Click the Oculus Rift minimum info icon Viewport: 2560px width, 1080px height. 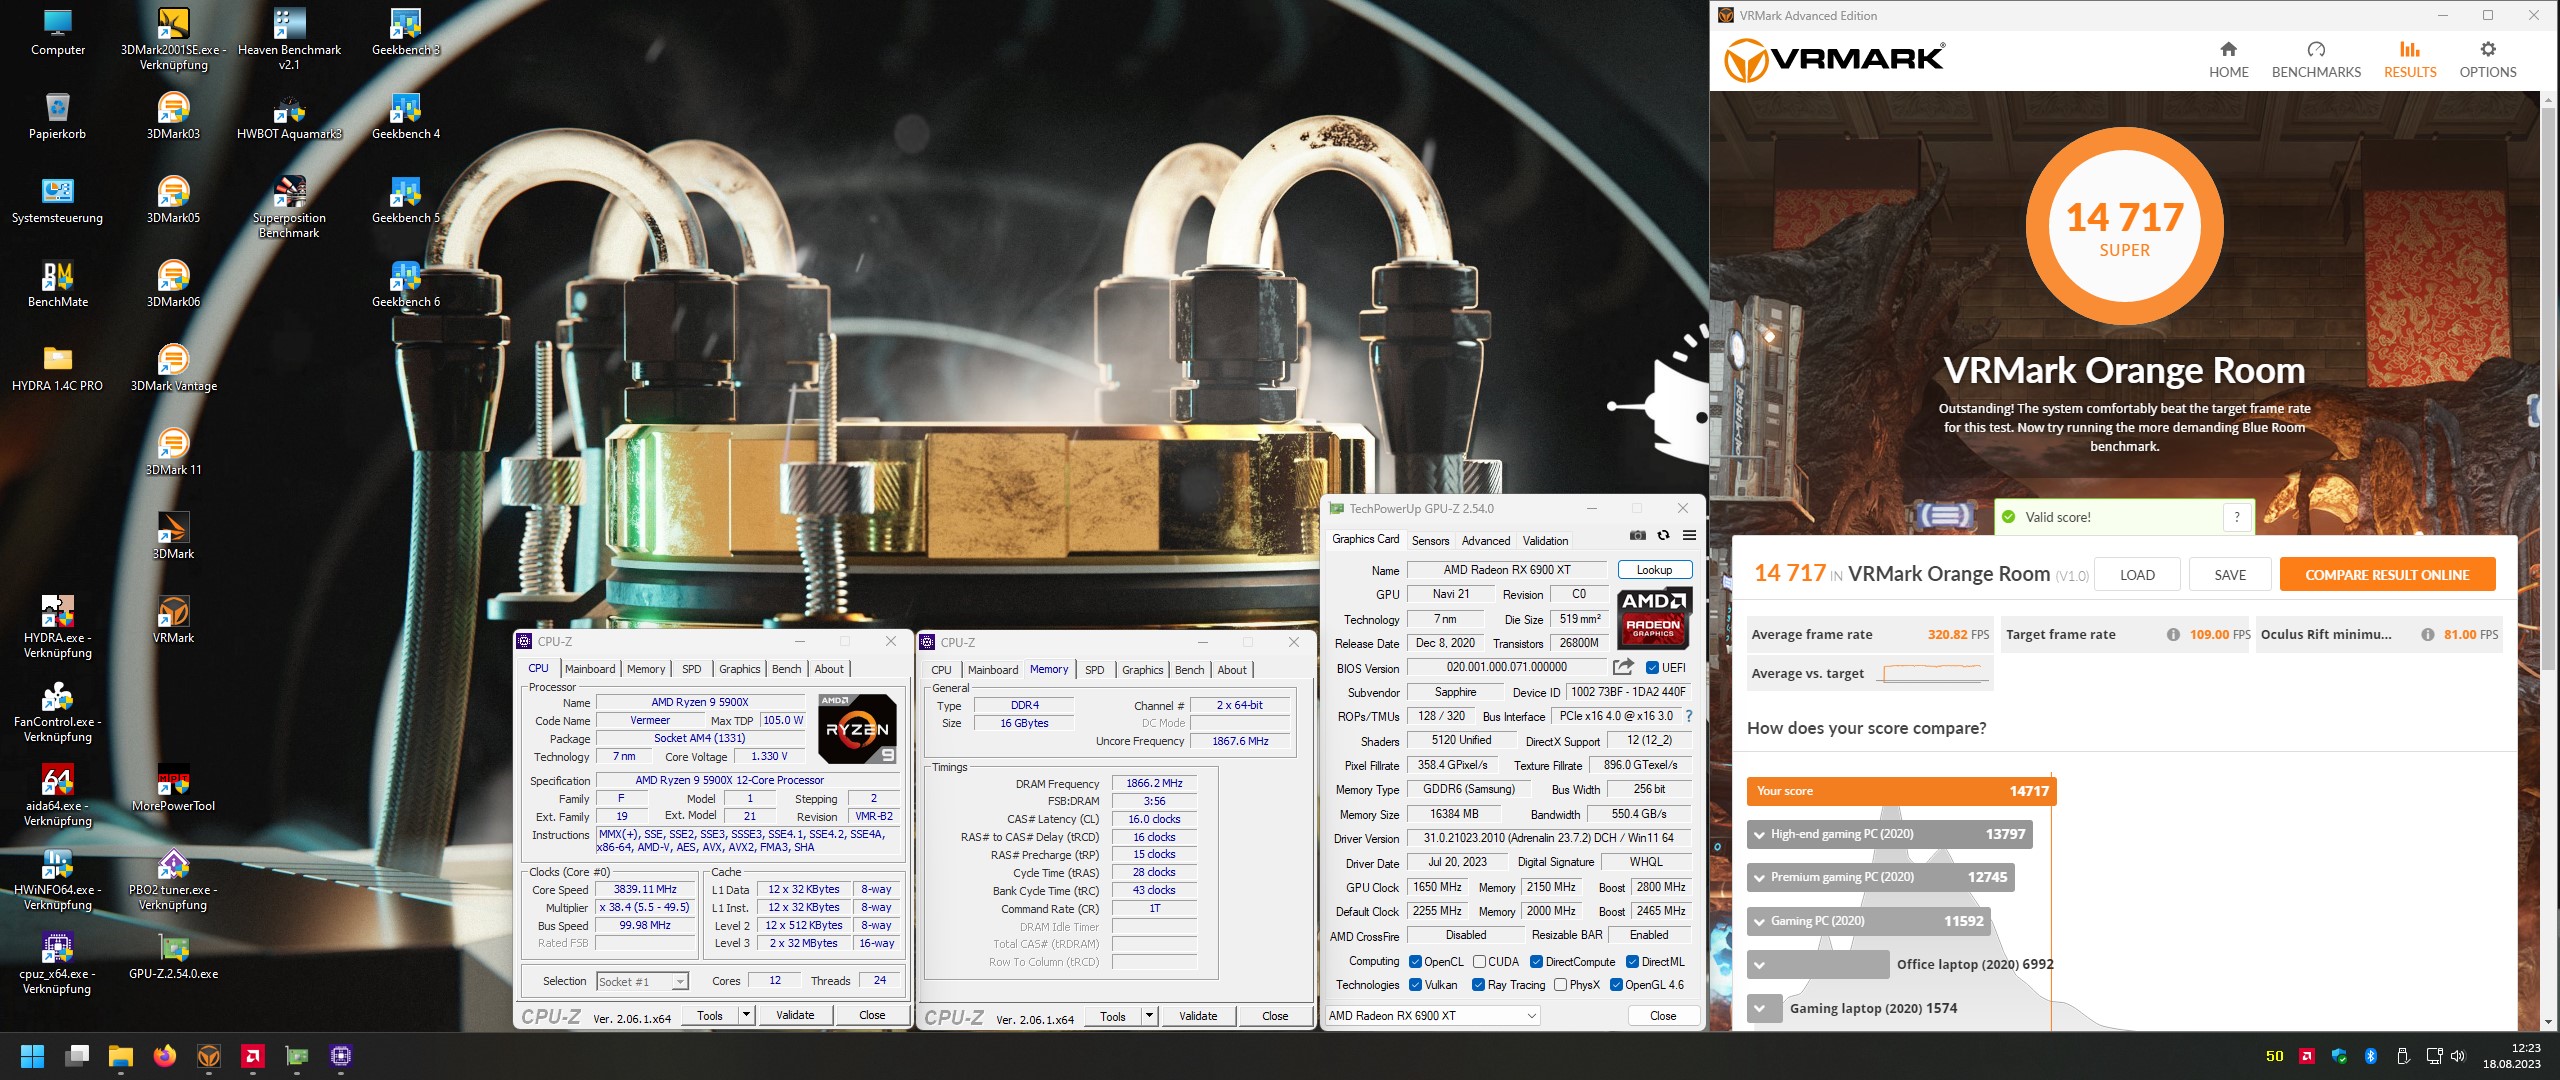click(2427, 634)
